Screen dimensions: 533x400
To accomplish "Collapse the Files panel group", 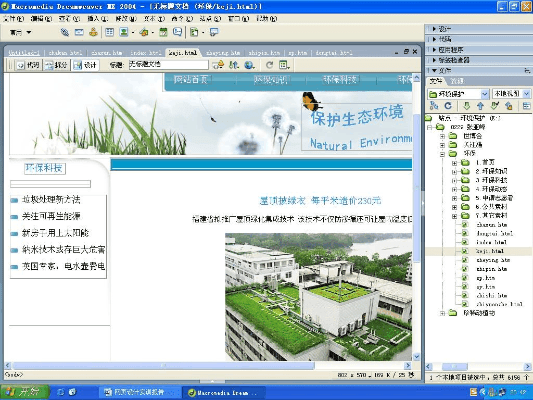I will tap(434, 71).
